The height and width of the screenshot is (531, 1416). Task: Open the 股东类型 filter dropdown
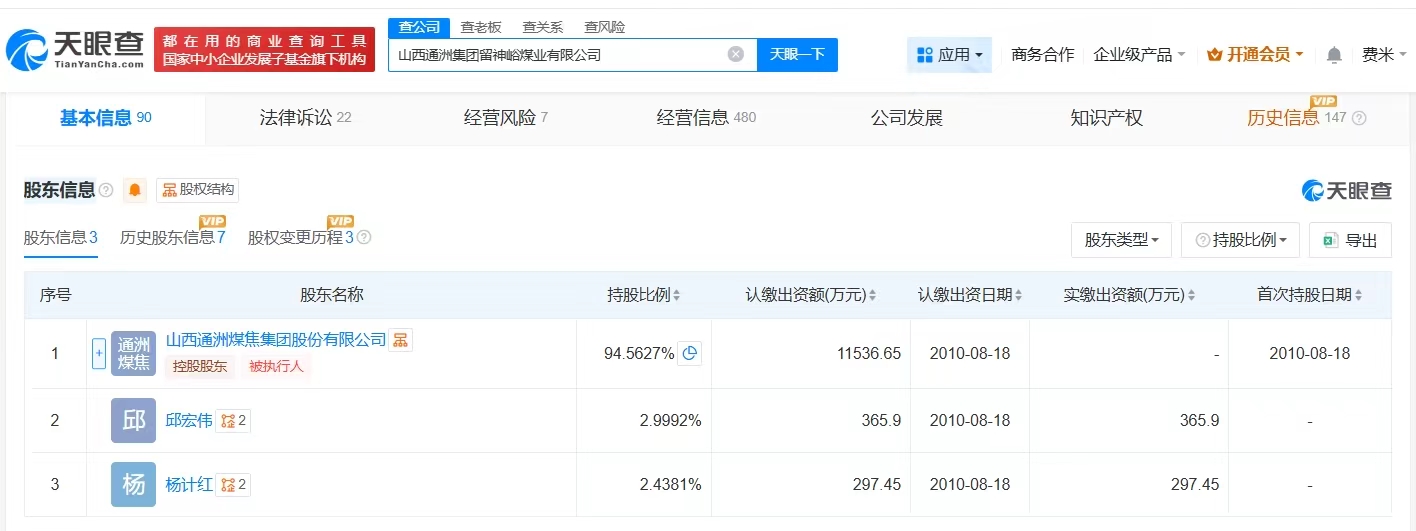[1121, 240]
